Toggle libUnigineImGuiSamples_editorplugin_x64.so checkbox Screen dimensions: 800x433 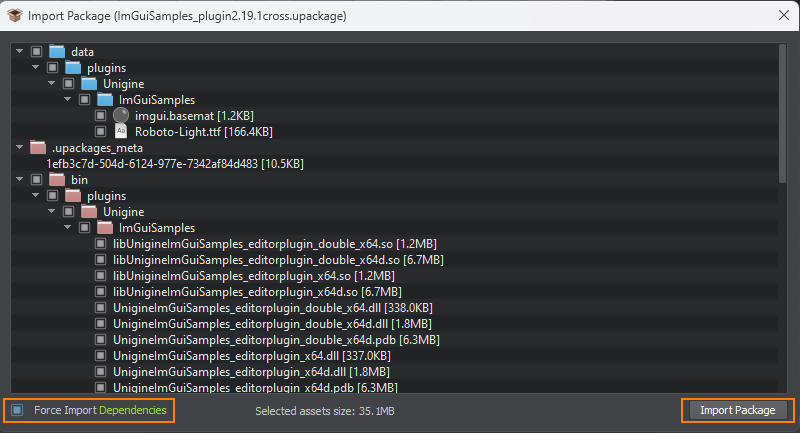(x=101, y=275)
